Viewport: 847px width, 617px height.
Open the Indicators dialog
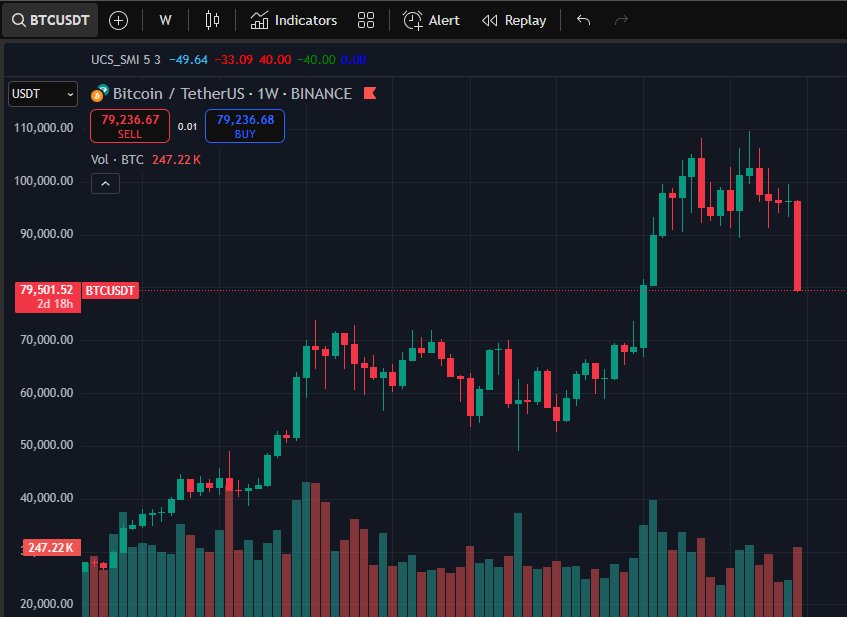tap(294, 21)
